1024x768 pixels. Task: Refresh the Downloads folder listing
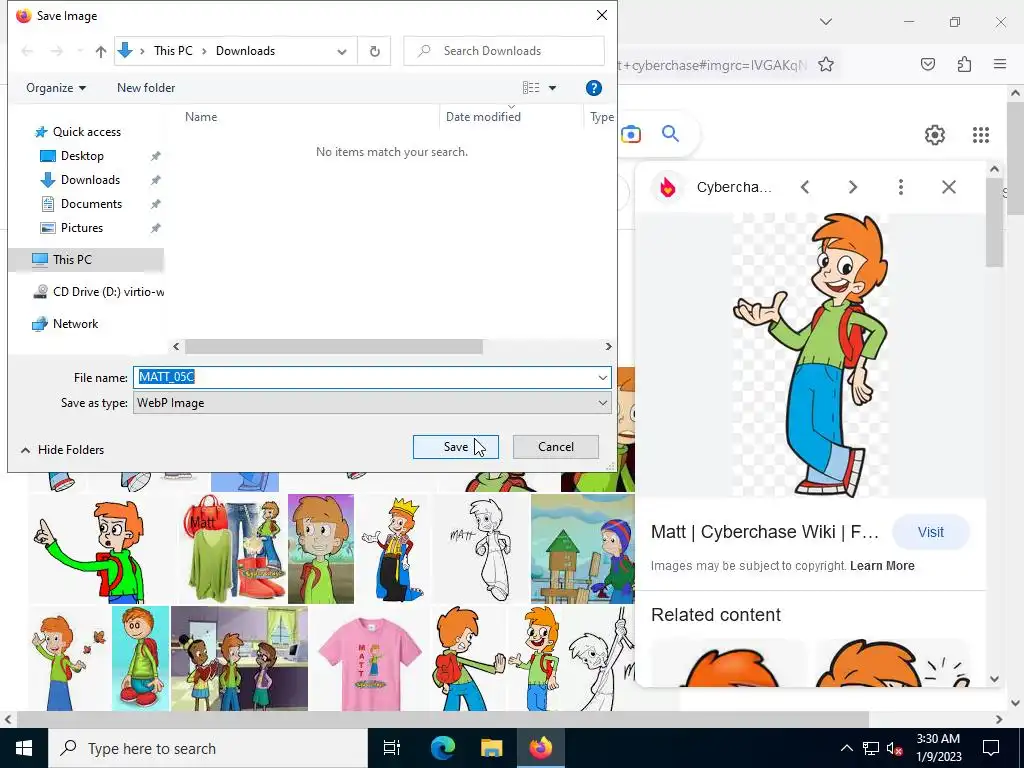click(x=374, y=51)
